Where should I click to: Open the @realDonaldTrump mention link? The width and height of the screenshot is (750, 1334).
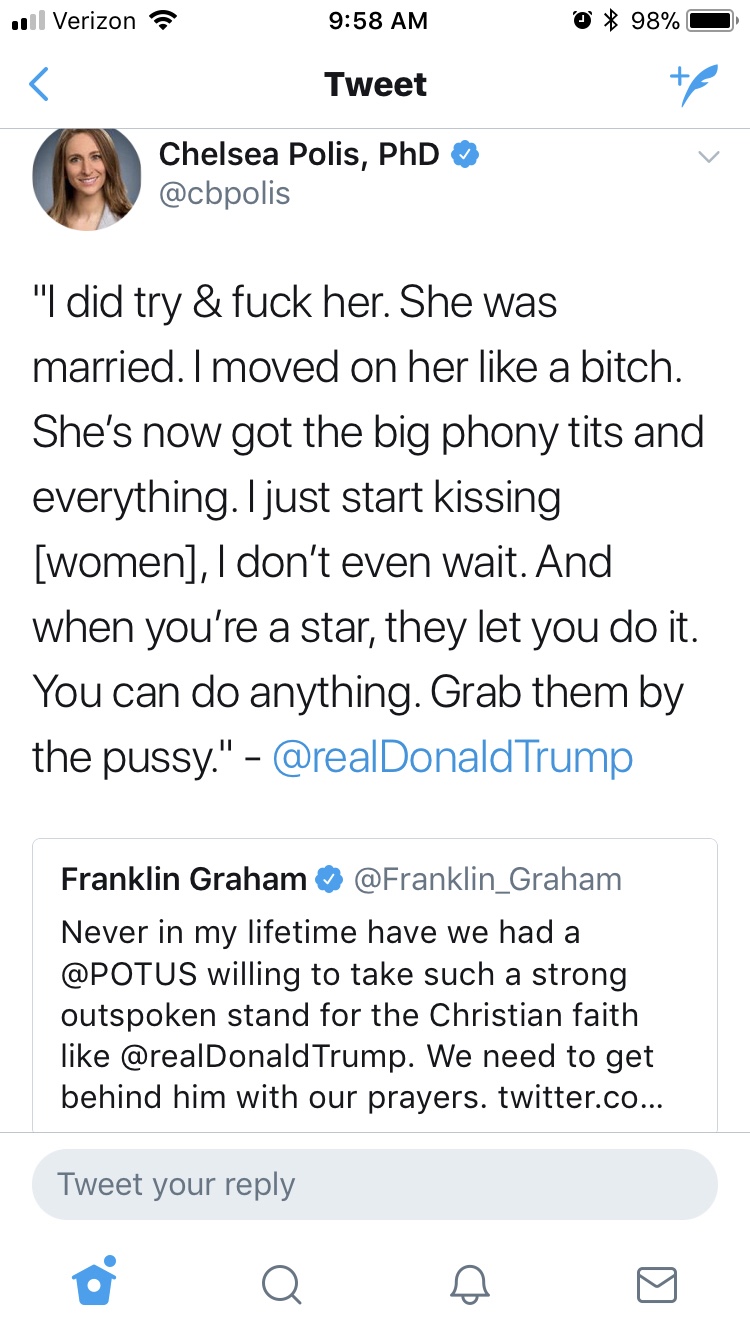[452, 757]
